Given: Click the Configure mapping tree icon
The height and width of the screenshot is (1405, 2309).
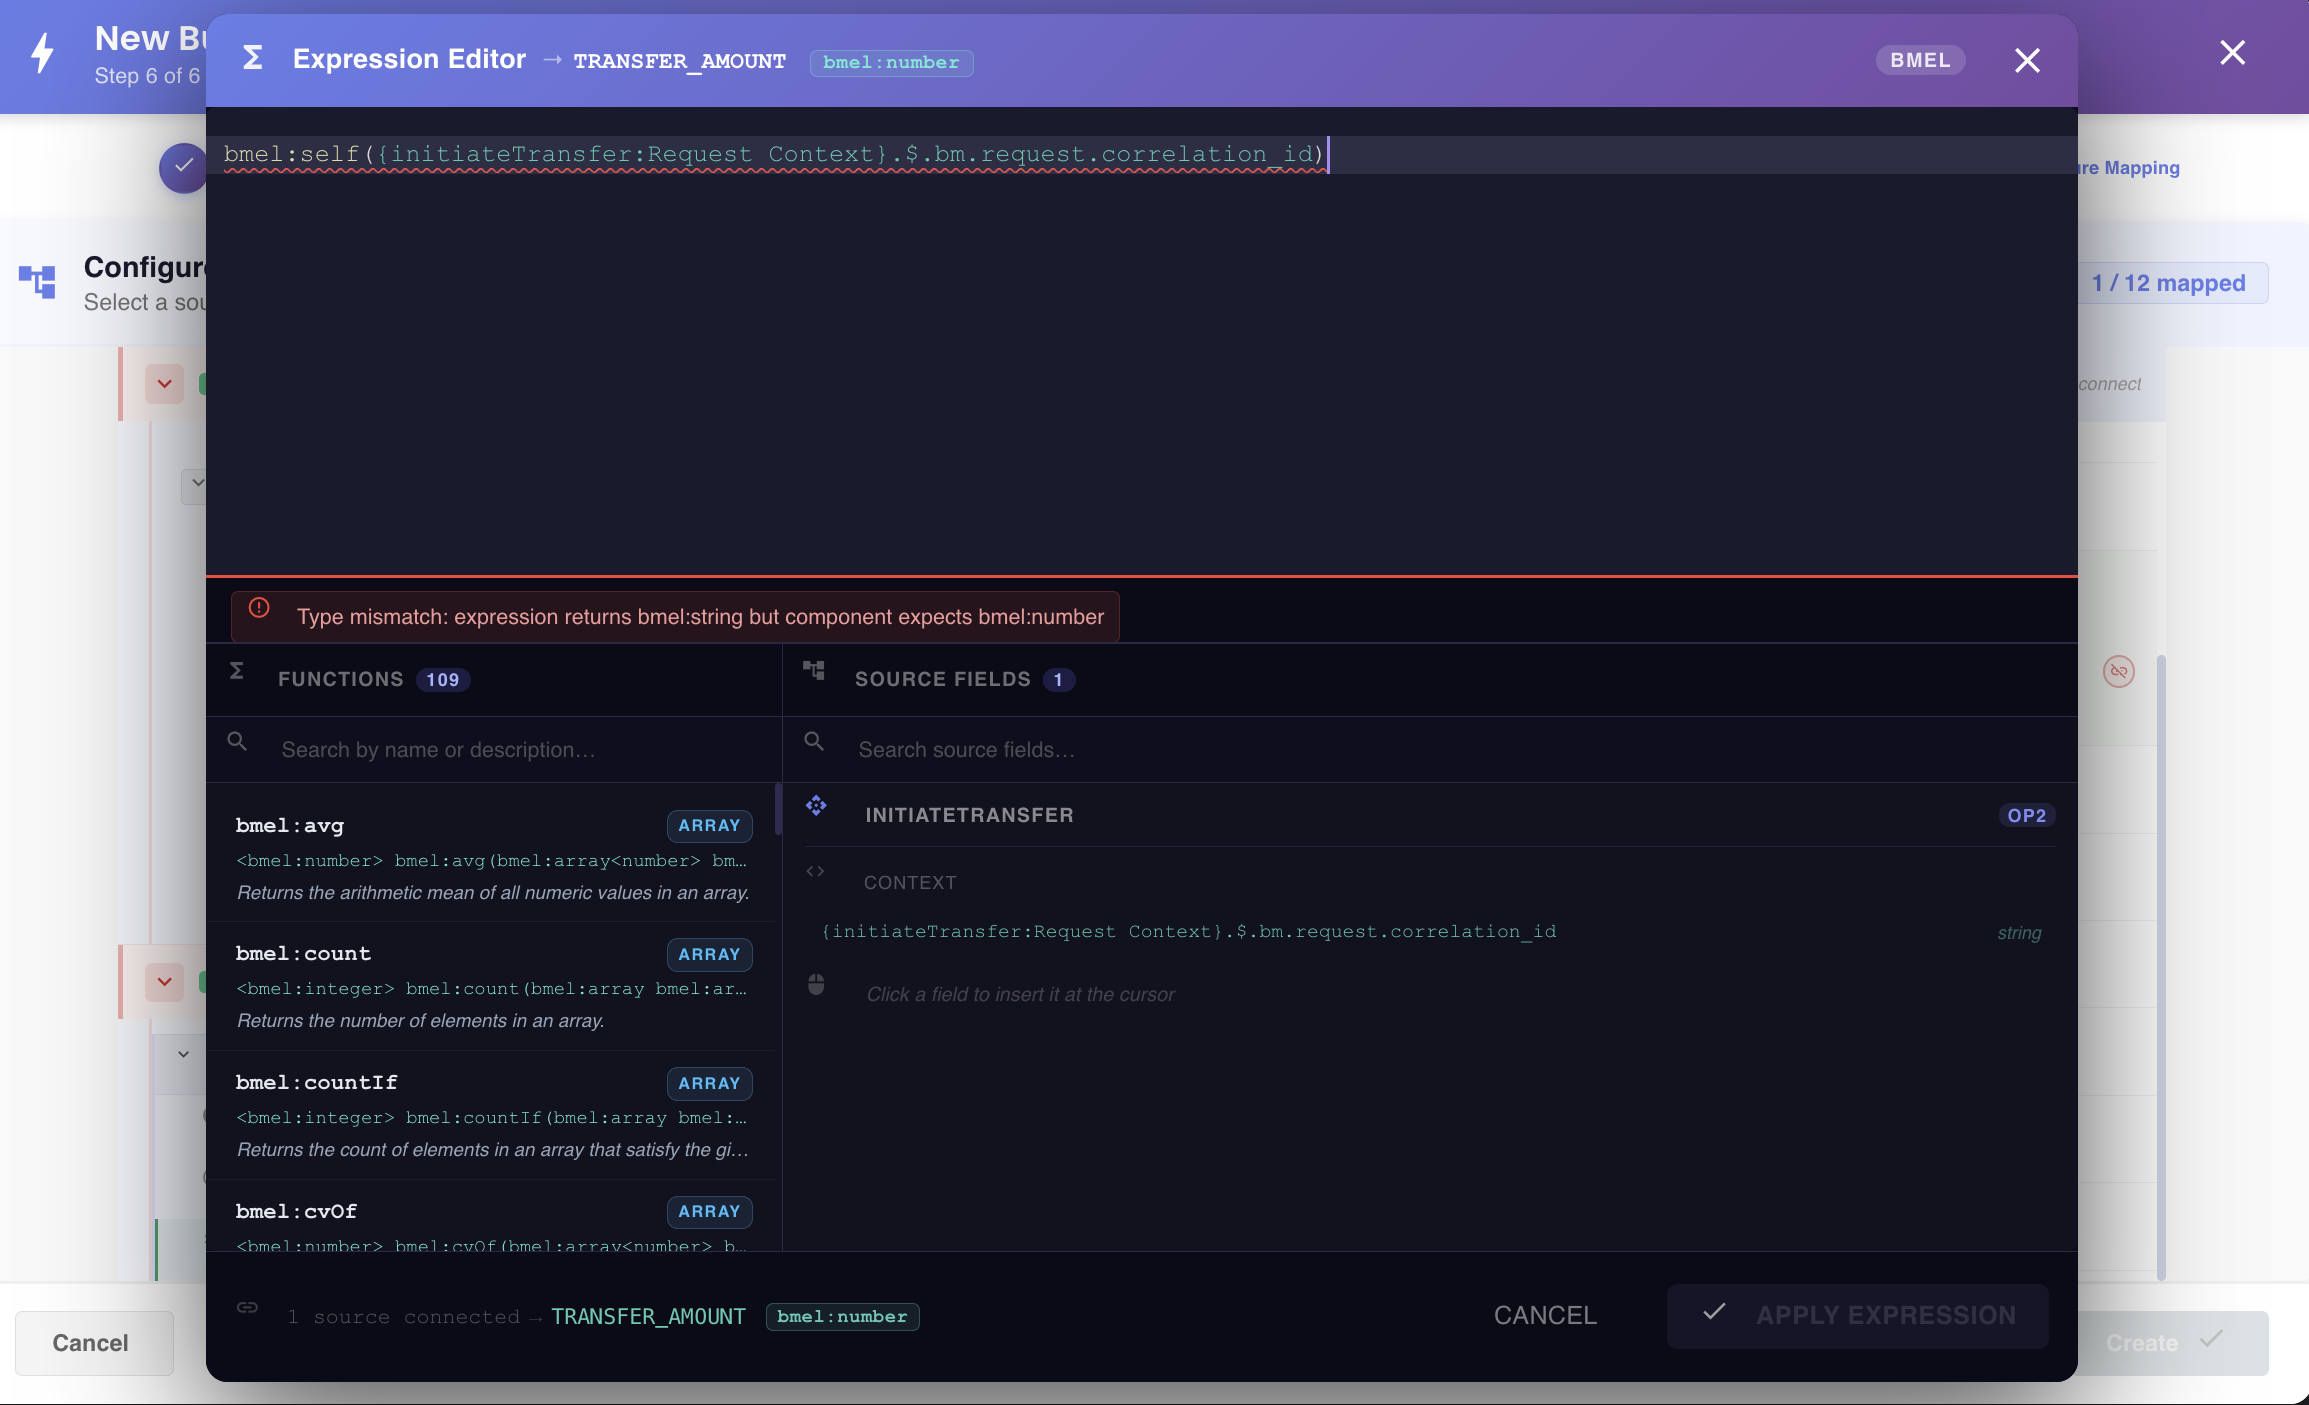Looking at the screenshot, I should coord(37,281).
